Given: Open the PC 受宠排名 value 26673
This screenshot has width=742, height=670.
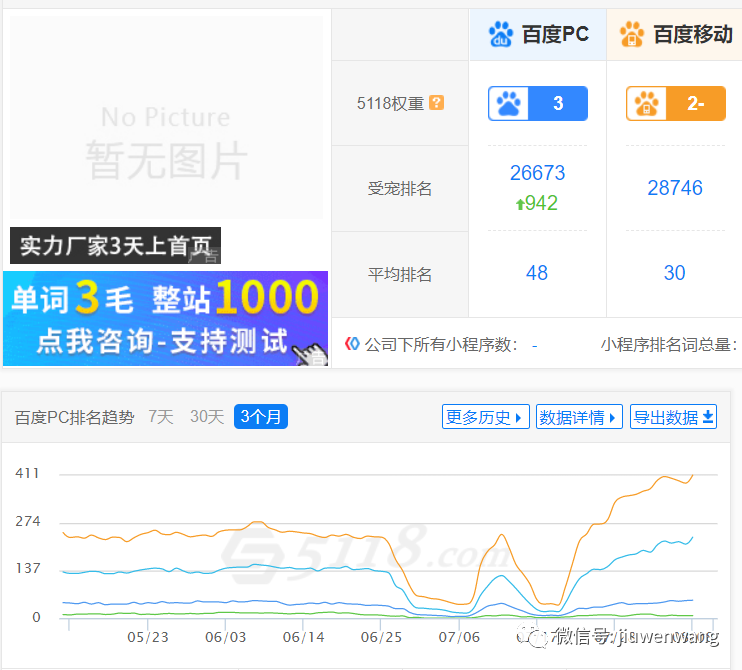Looking at the screenshot, I should pyautogui.click(x=538, y=173).
